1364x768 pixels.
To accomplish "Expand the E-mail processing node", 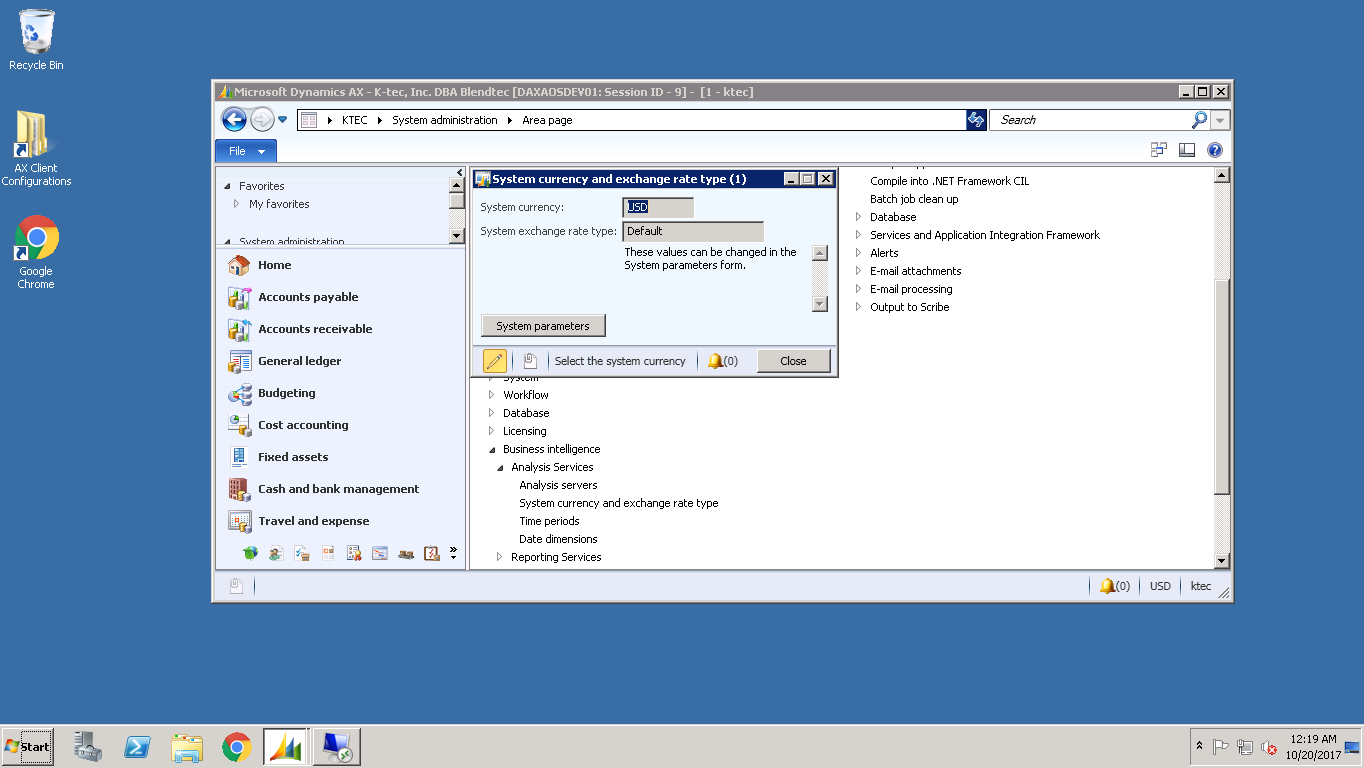I will coord(858,289).
